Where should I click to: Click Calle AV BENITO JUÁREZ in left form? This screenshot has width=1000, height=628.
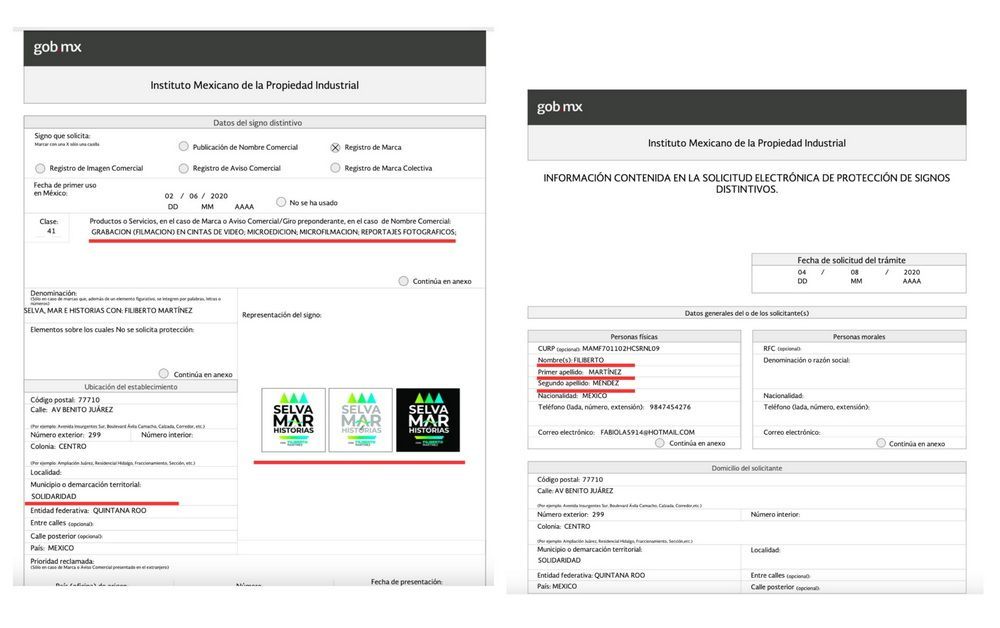click(71, 410)
